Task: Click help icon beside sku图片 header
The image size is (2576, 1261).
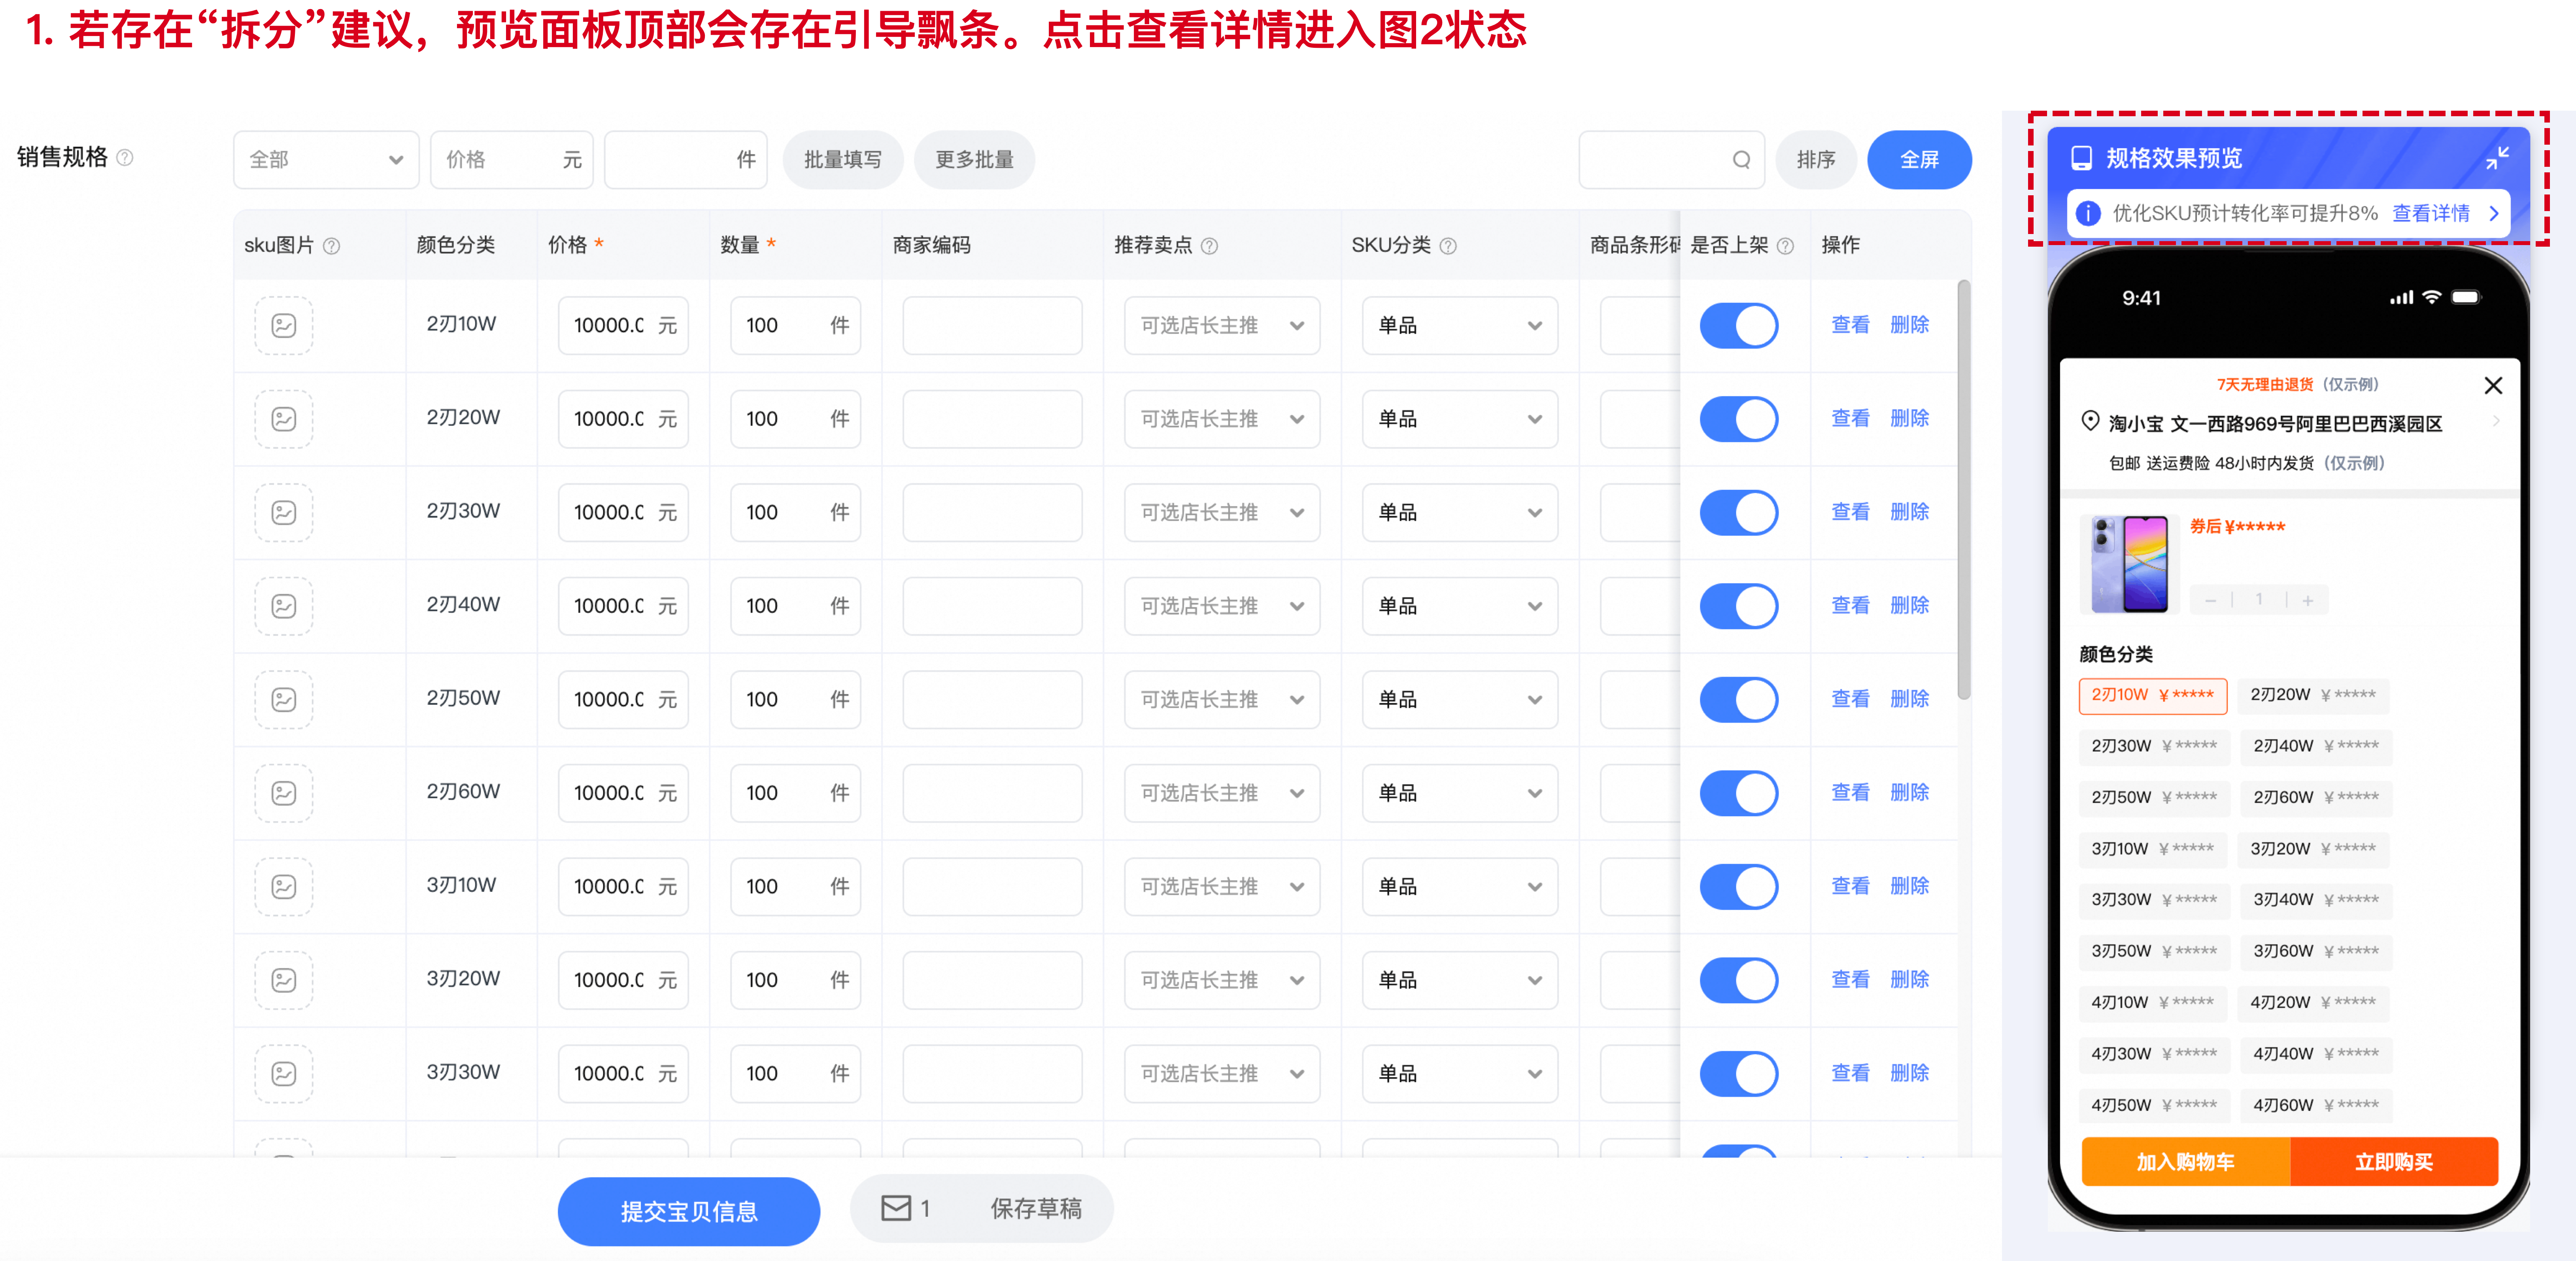Action: click(332, 246)
